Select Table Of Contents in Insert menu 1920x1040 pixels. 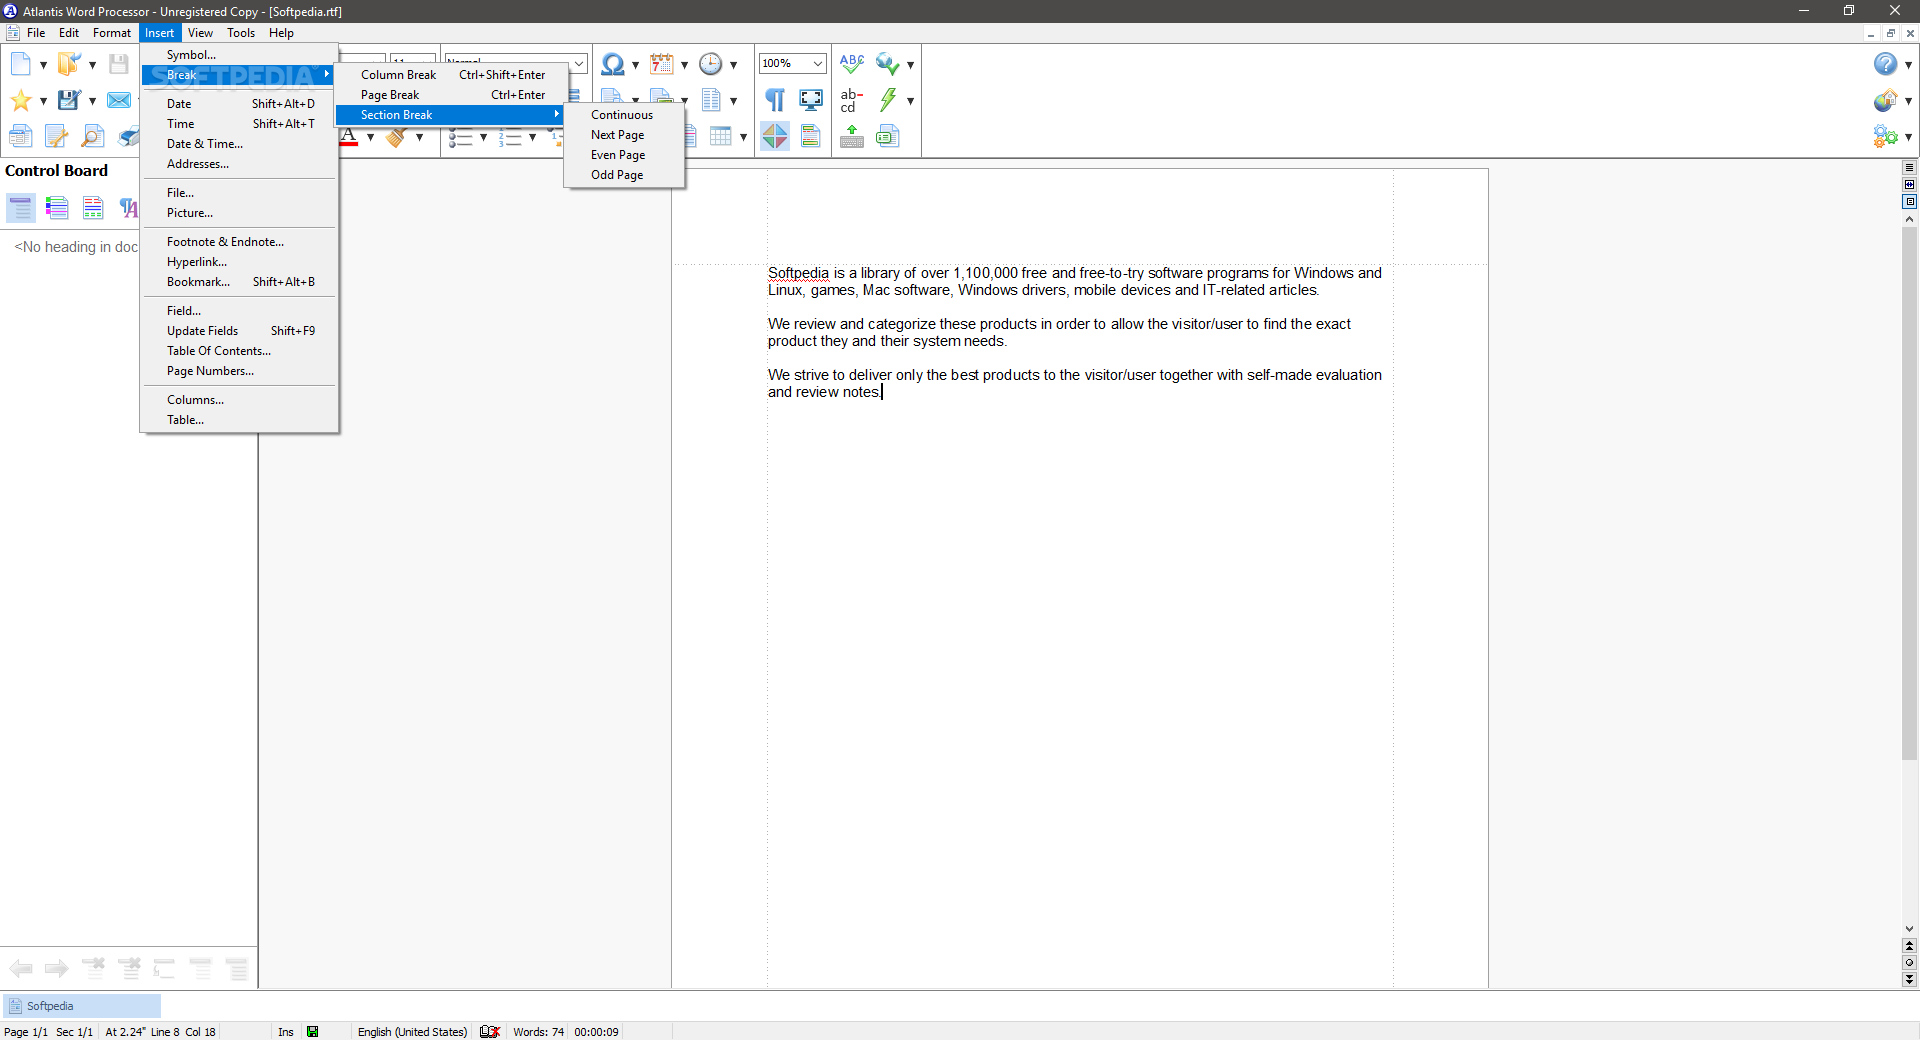coord(218,351)
